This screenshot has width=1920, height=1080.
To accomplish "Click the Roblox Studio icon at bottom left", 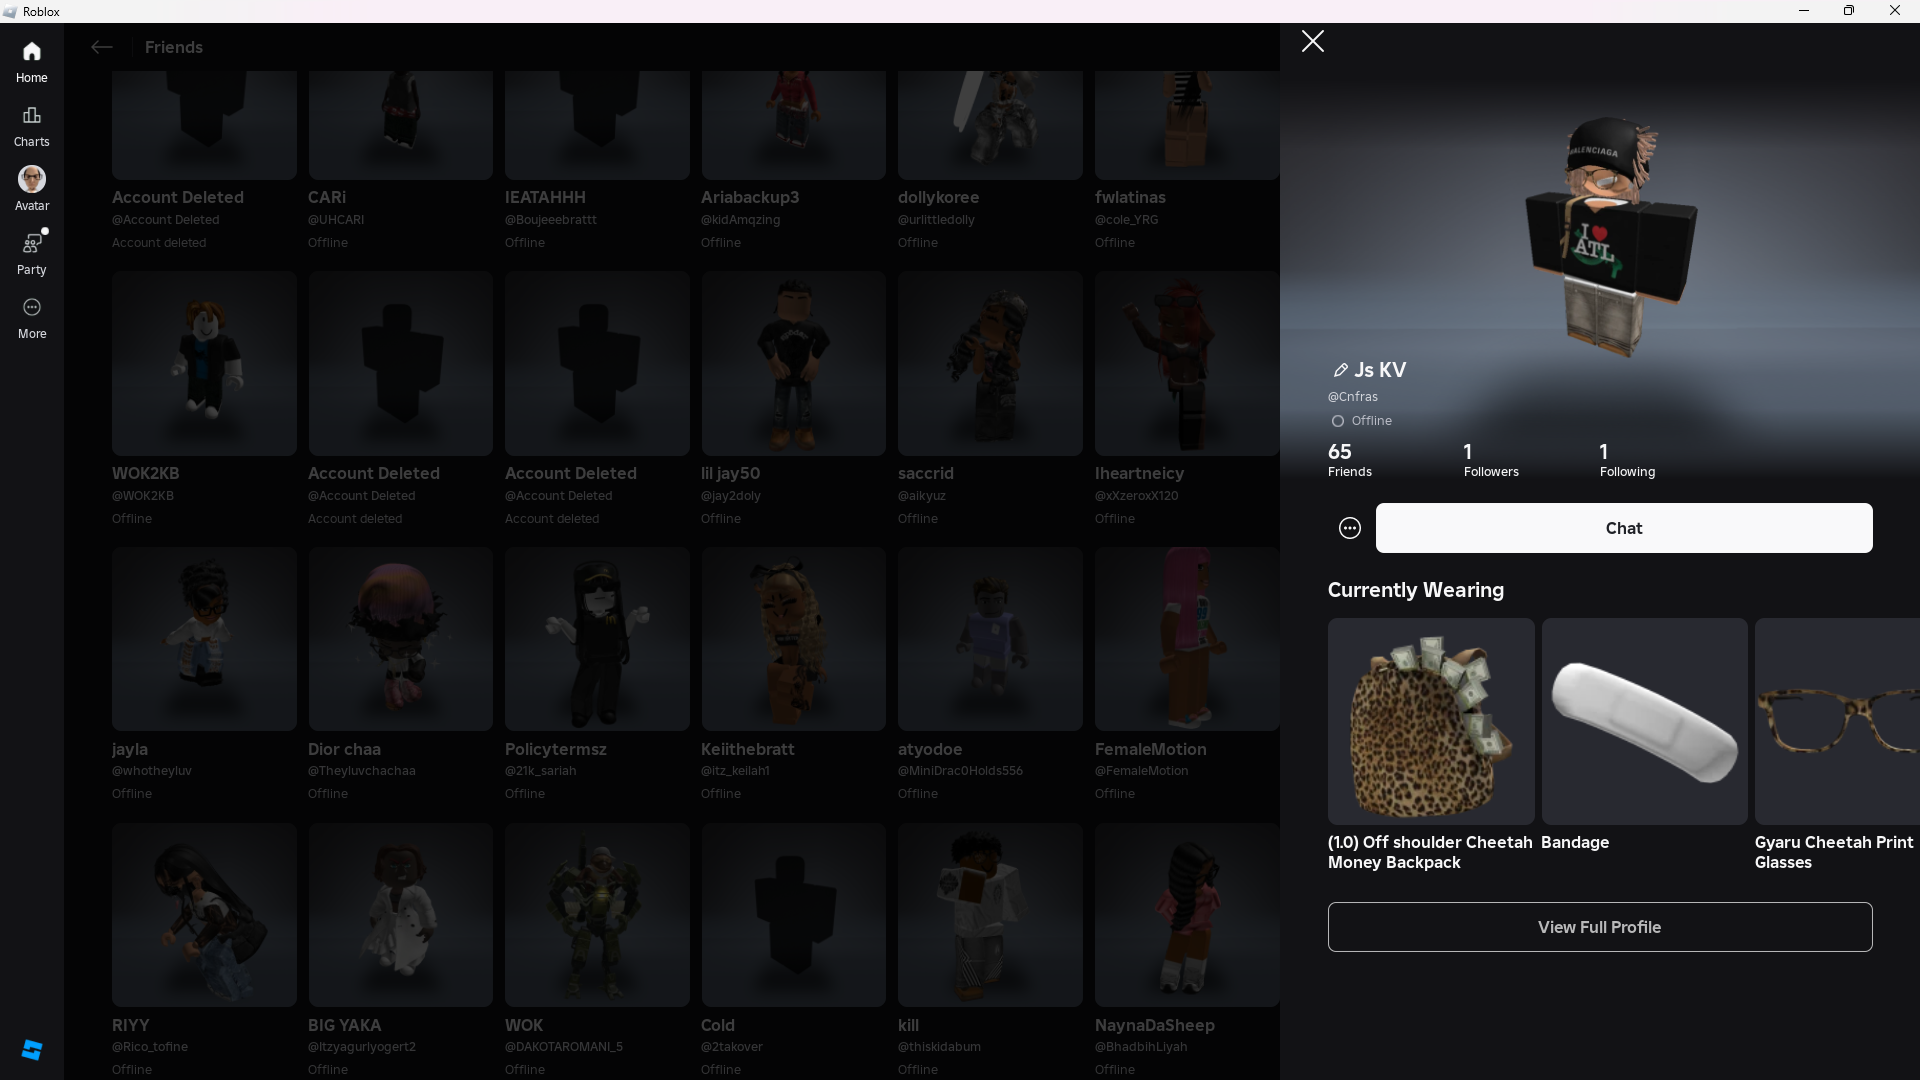I will point(31,1049).
